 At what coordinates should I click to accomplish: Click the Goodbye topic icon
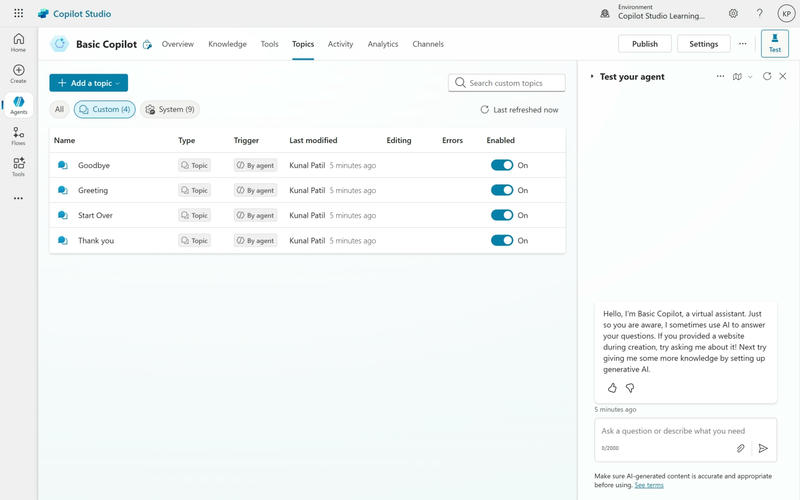[63, 165]
